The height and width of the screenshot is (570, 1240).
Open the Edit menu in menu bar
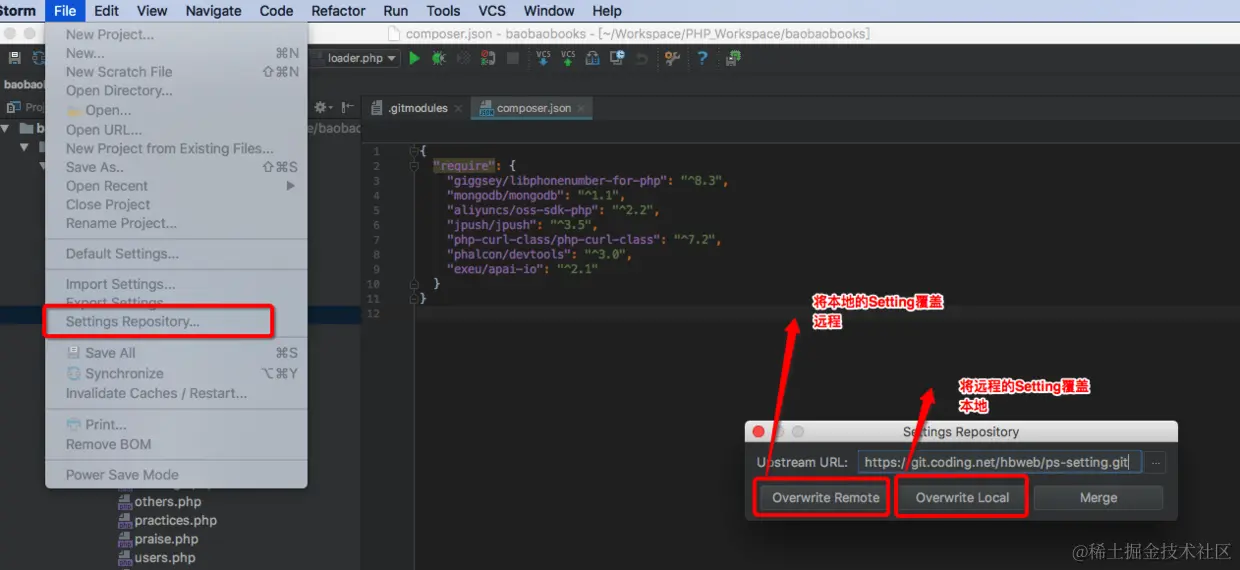[x=106, y=11]
